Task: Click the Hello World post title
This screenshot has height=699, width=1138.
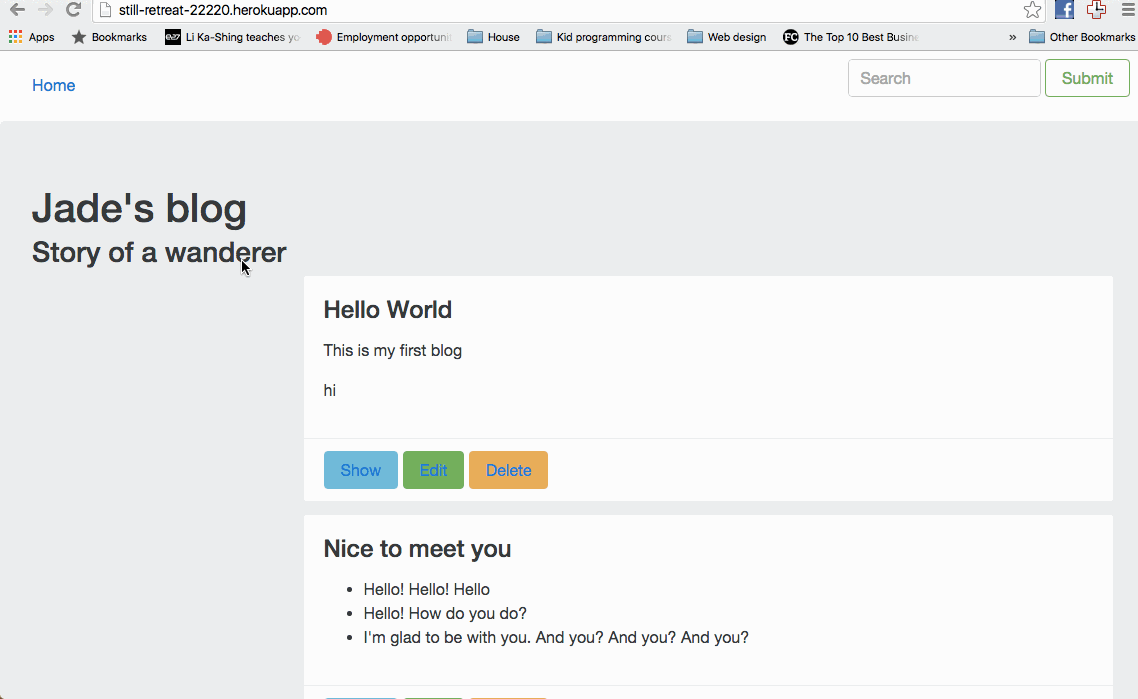Action: click(388, 310)
